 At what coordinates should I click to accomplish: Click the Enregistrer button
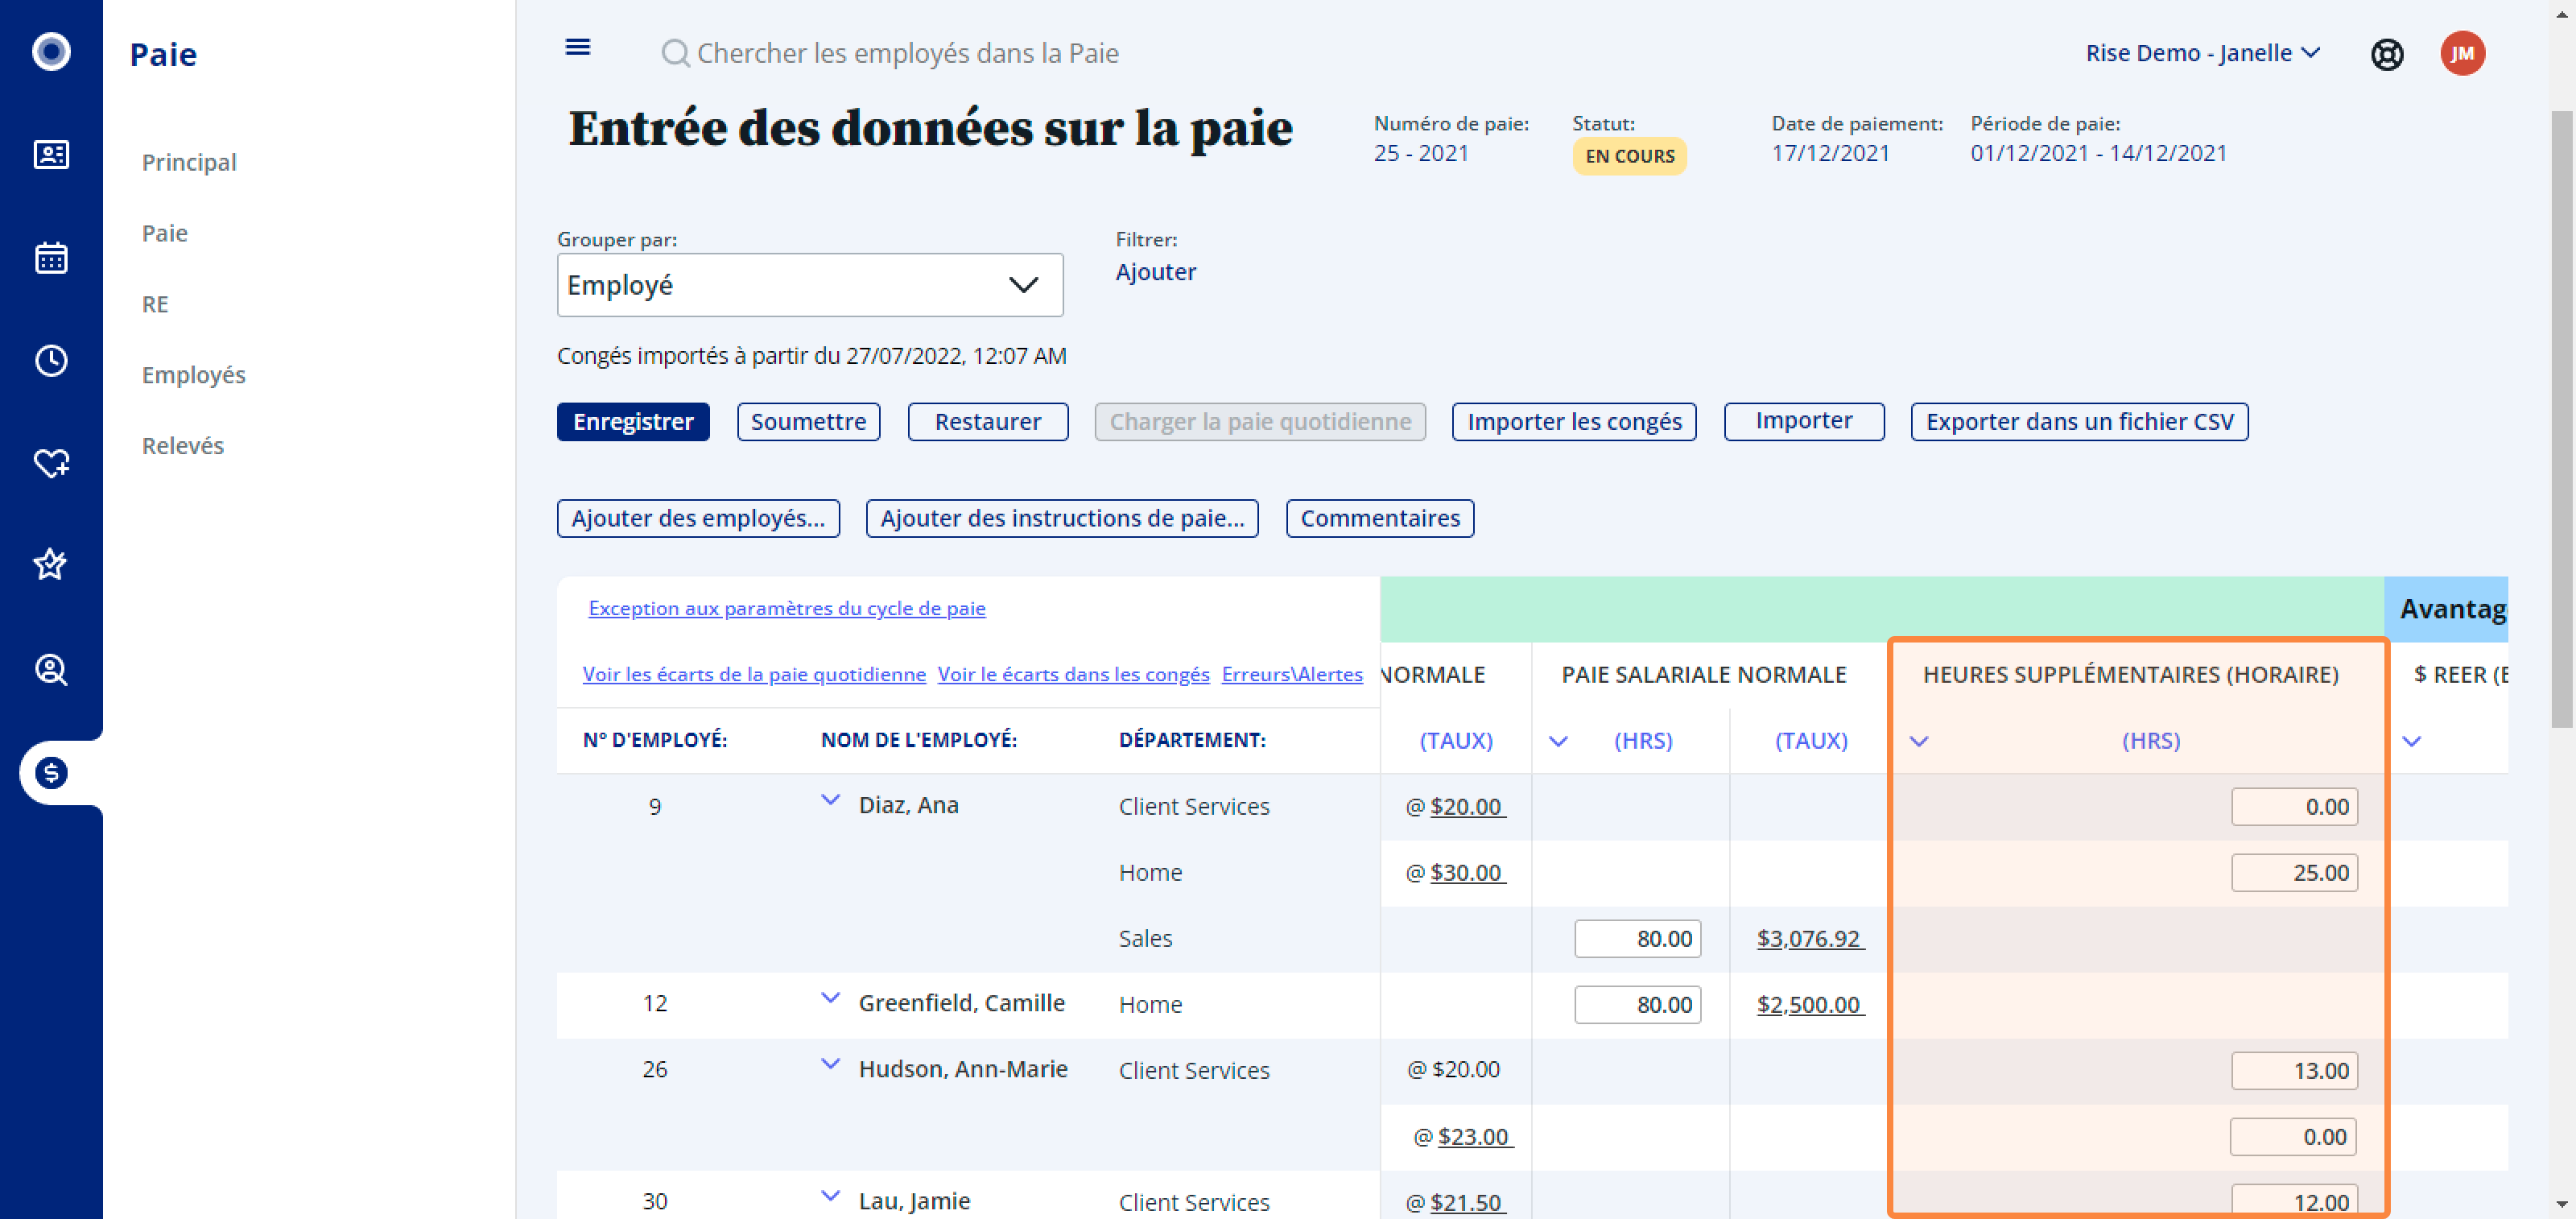pos(633,422)
